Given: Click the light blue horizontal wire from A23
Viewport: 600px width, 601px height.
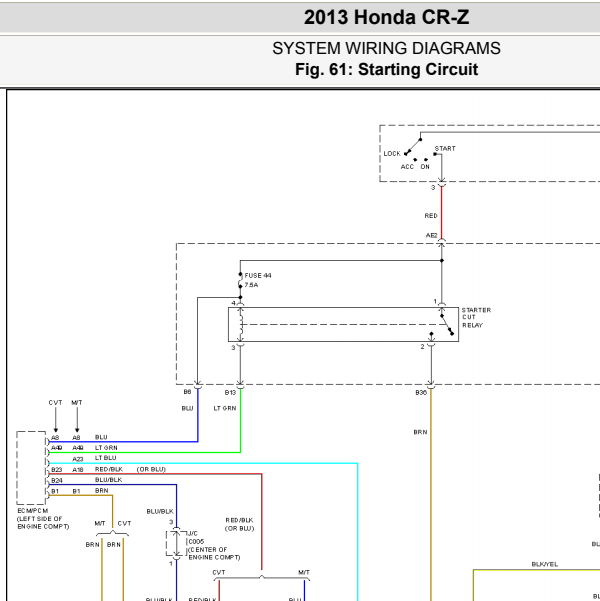Looking at the screenshot, I should (x=203, y=463).
